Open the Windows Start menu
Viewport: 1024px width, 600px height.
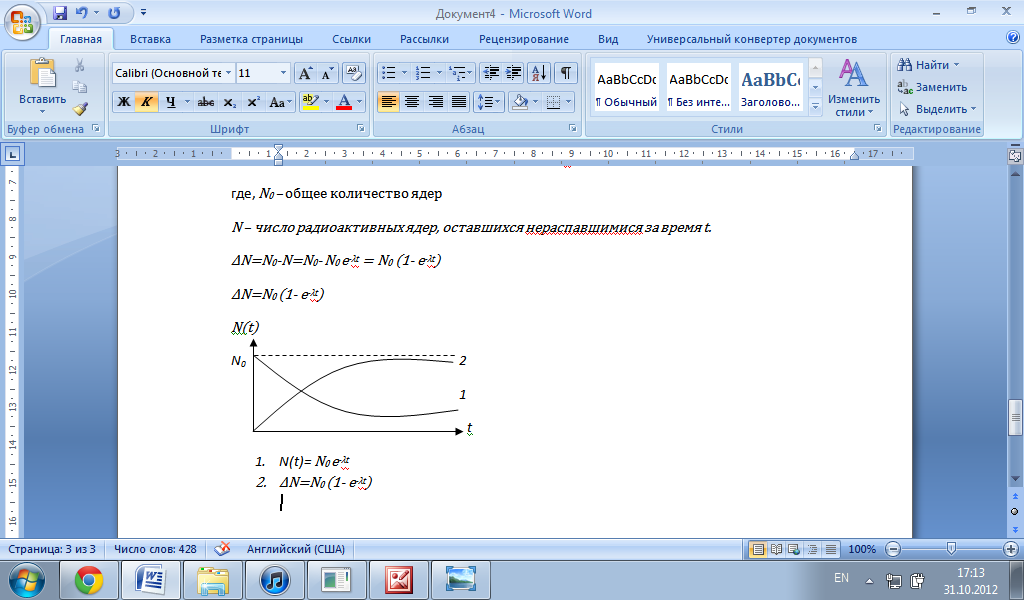point(27,580)
